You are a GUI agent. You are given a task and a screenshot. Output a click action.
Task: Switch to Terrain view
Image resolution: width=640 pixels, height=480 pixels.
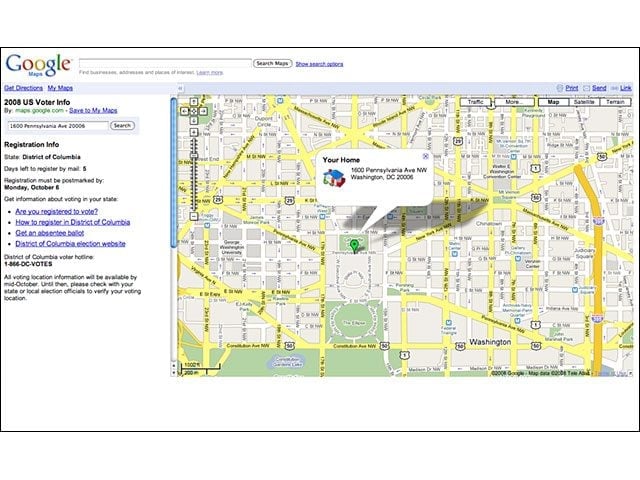[615, 102]
